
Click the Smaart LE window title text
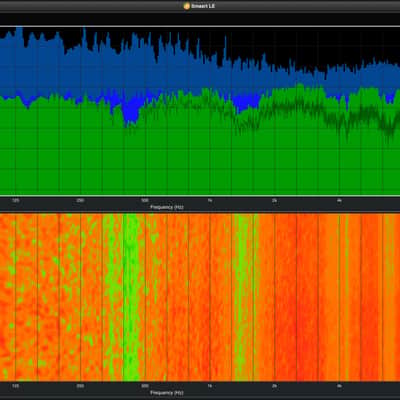point(203,6)
